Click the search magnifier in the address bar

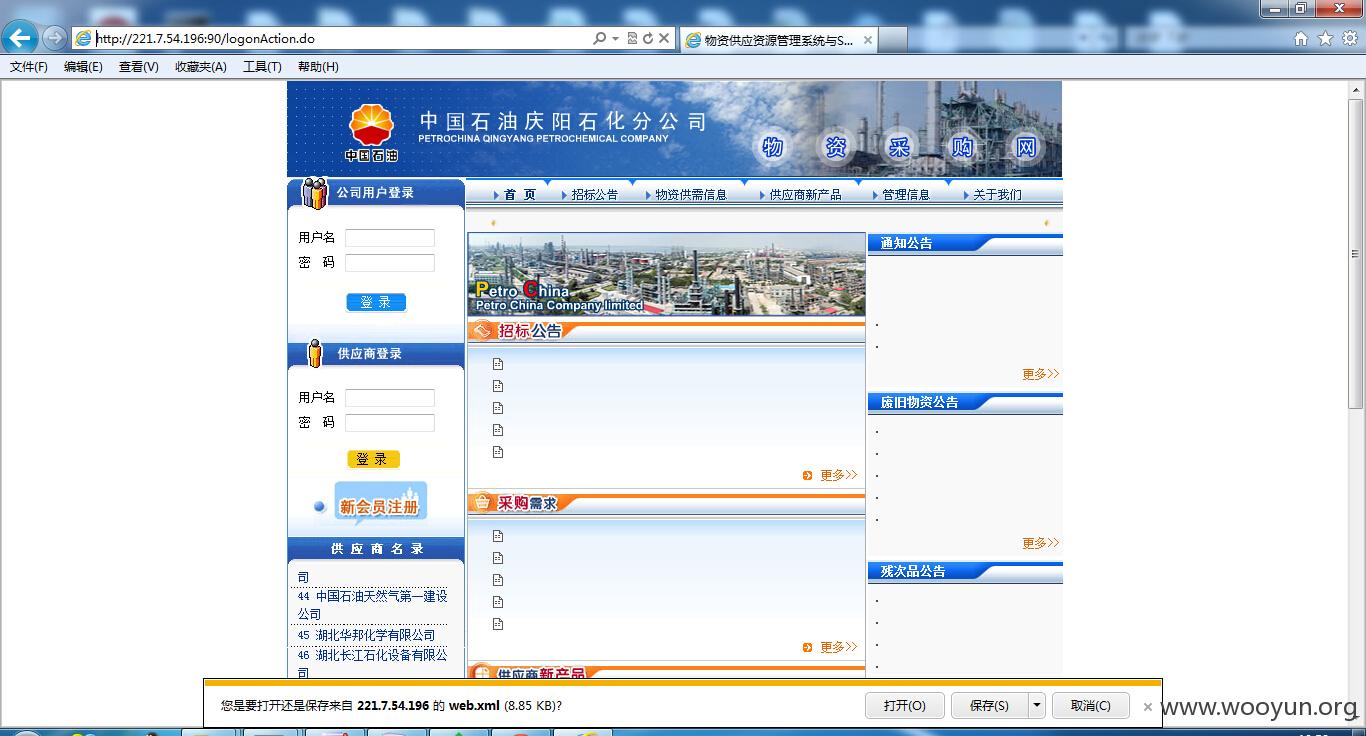(x=599, y=39)
